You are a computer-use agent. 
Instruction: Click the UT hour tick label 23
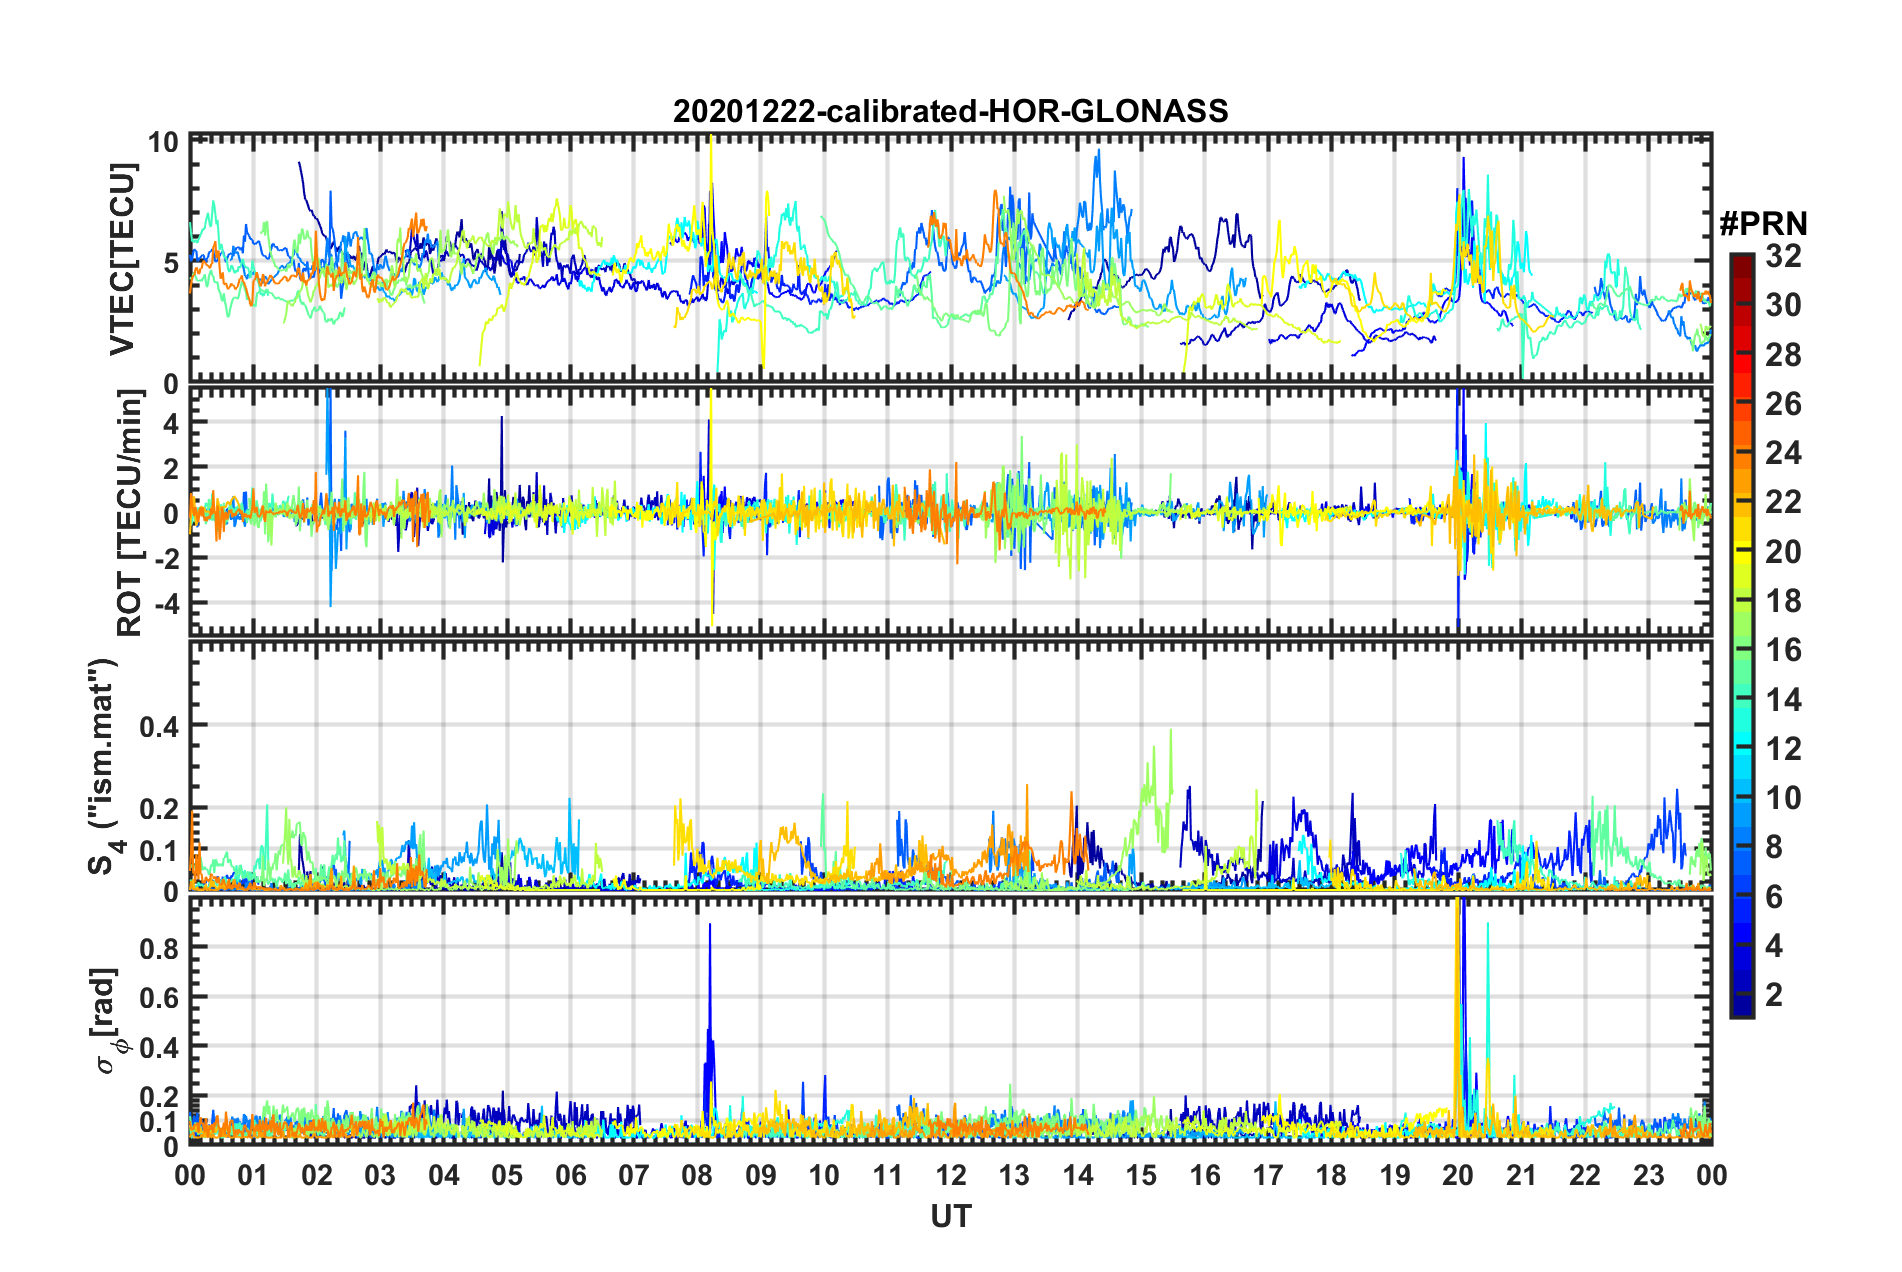click(x=1648, y=1175)
